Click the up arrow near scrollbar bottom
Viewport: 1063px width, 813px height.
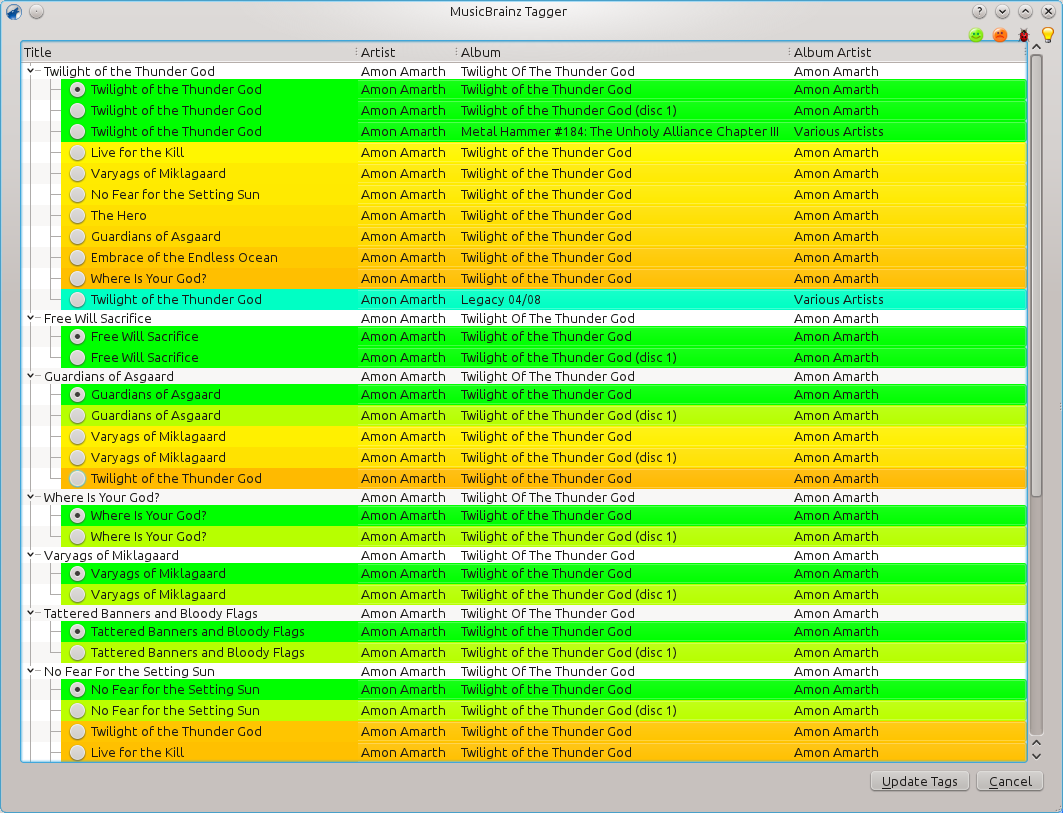pos(1036,743)
